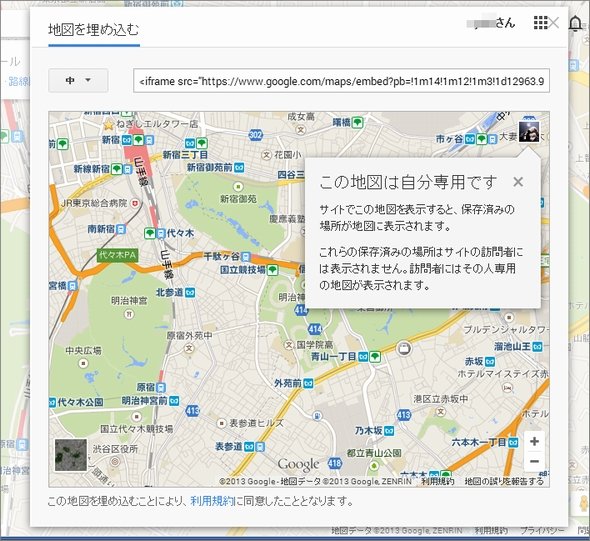Viewport: 590px width, 541px height.
Task: Click the route 418 road shield
Action: click(335, 463)
